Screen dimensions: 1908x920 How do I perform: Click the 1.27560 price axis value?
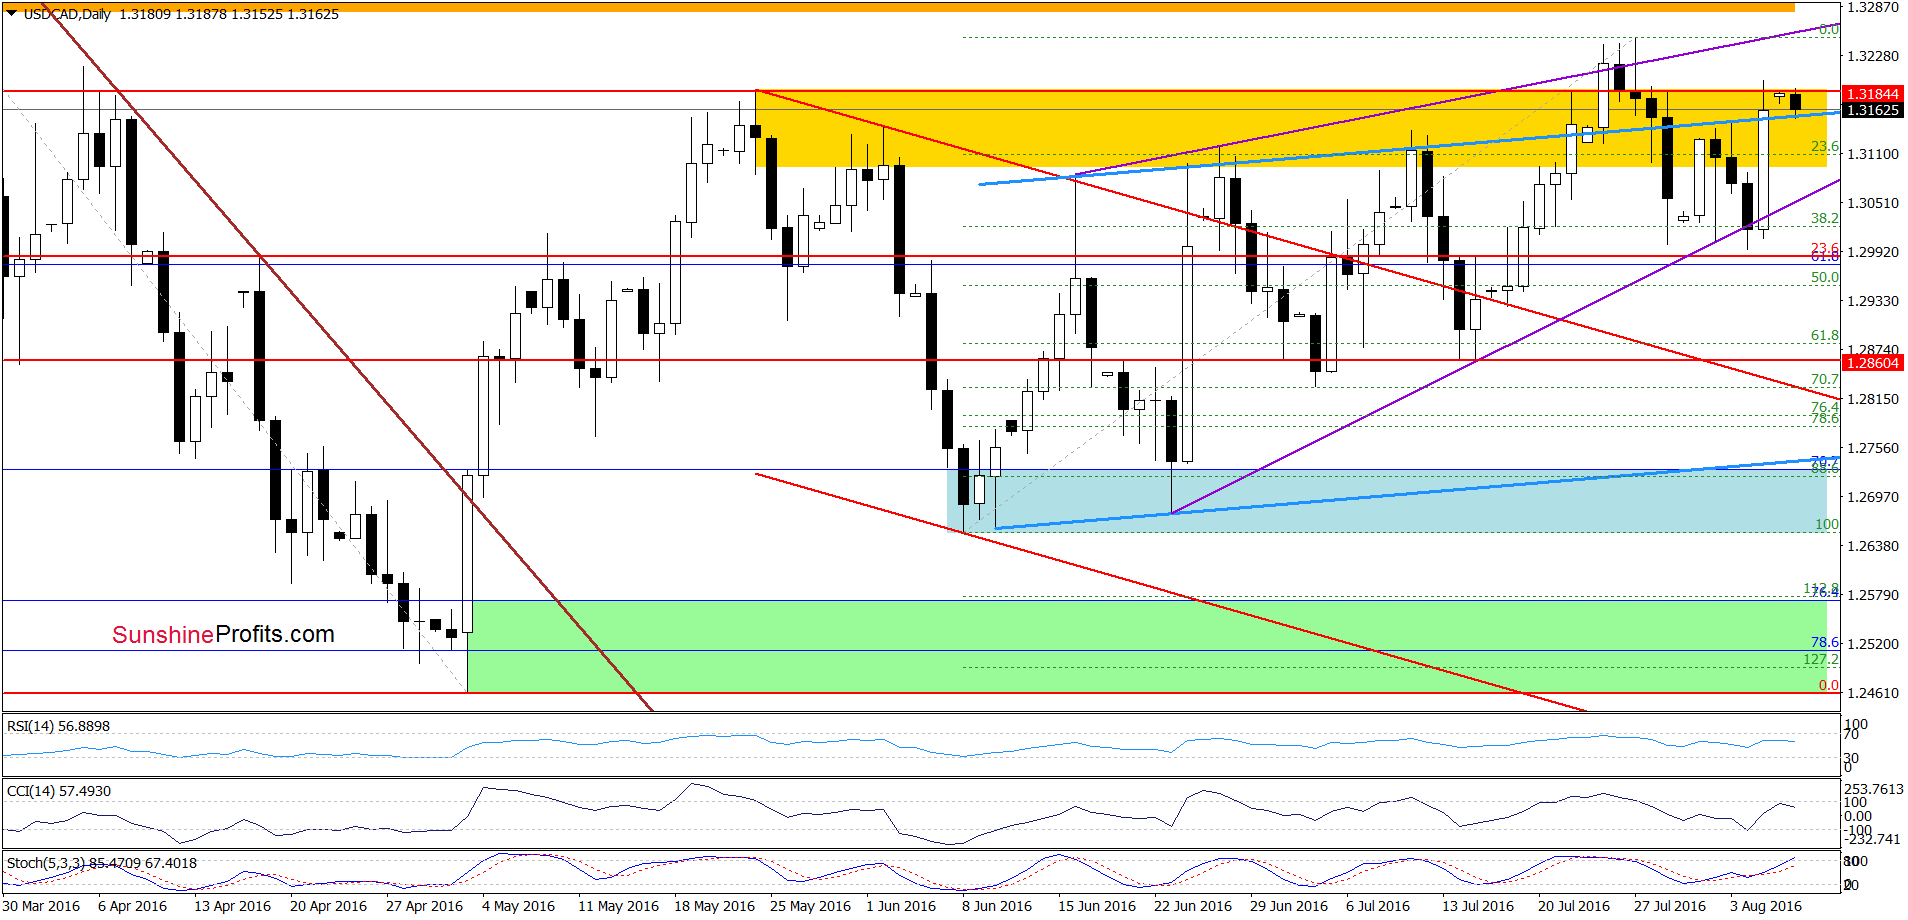click(1872, 448)
